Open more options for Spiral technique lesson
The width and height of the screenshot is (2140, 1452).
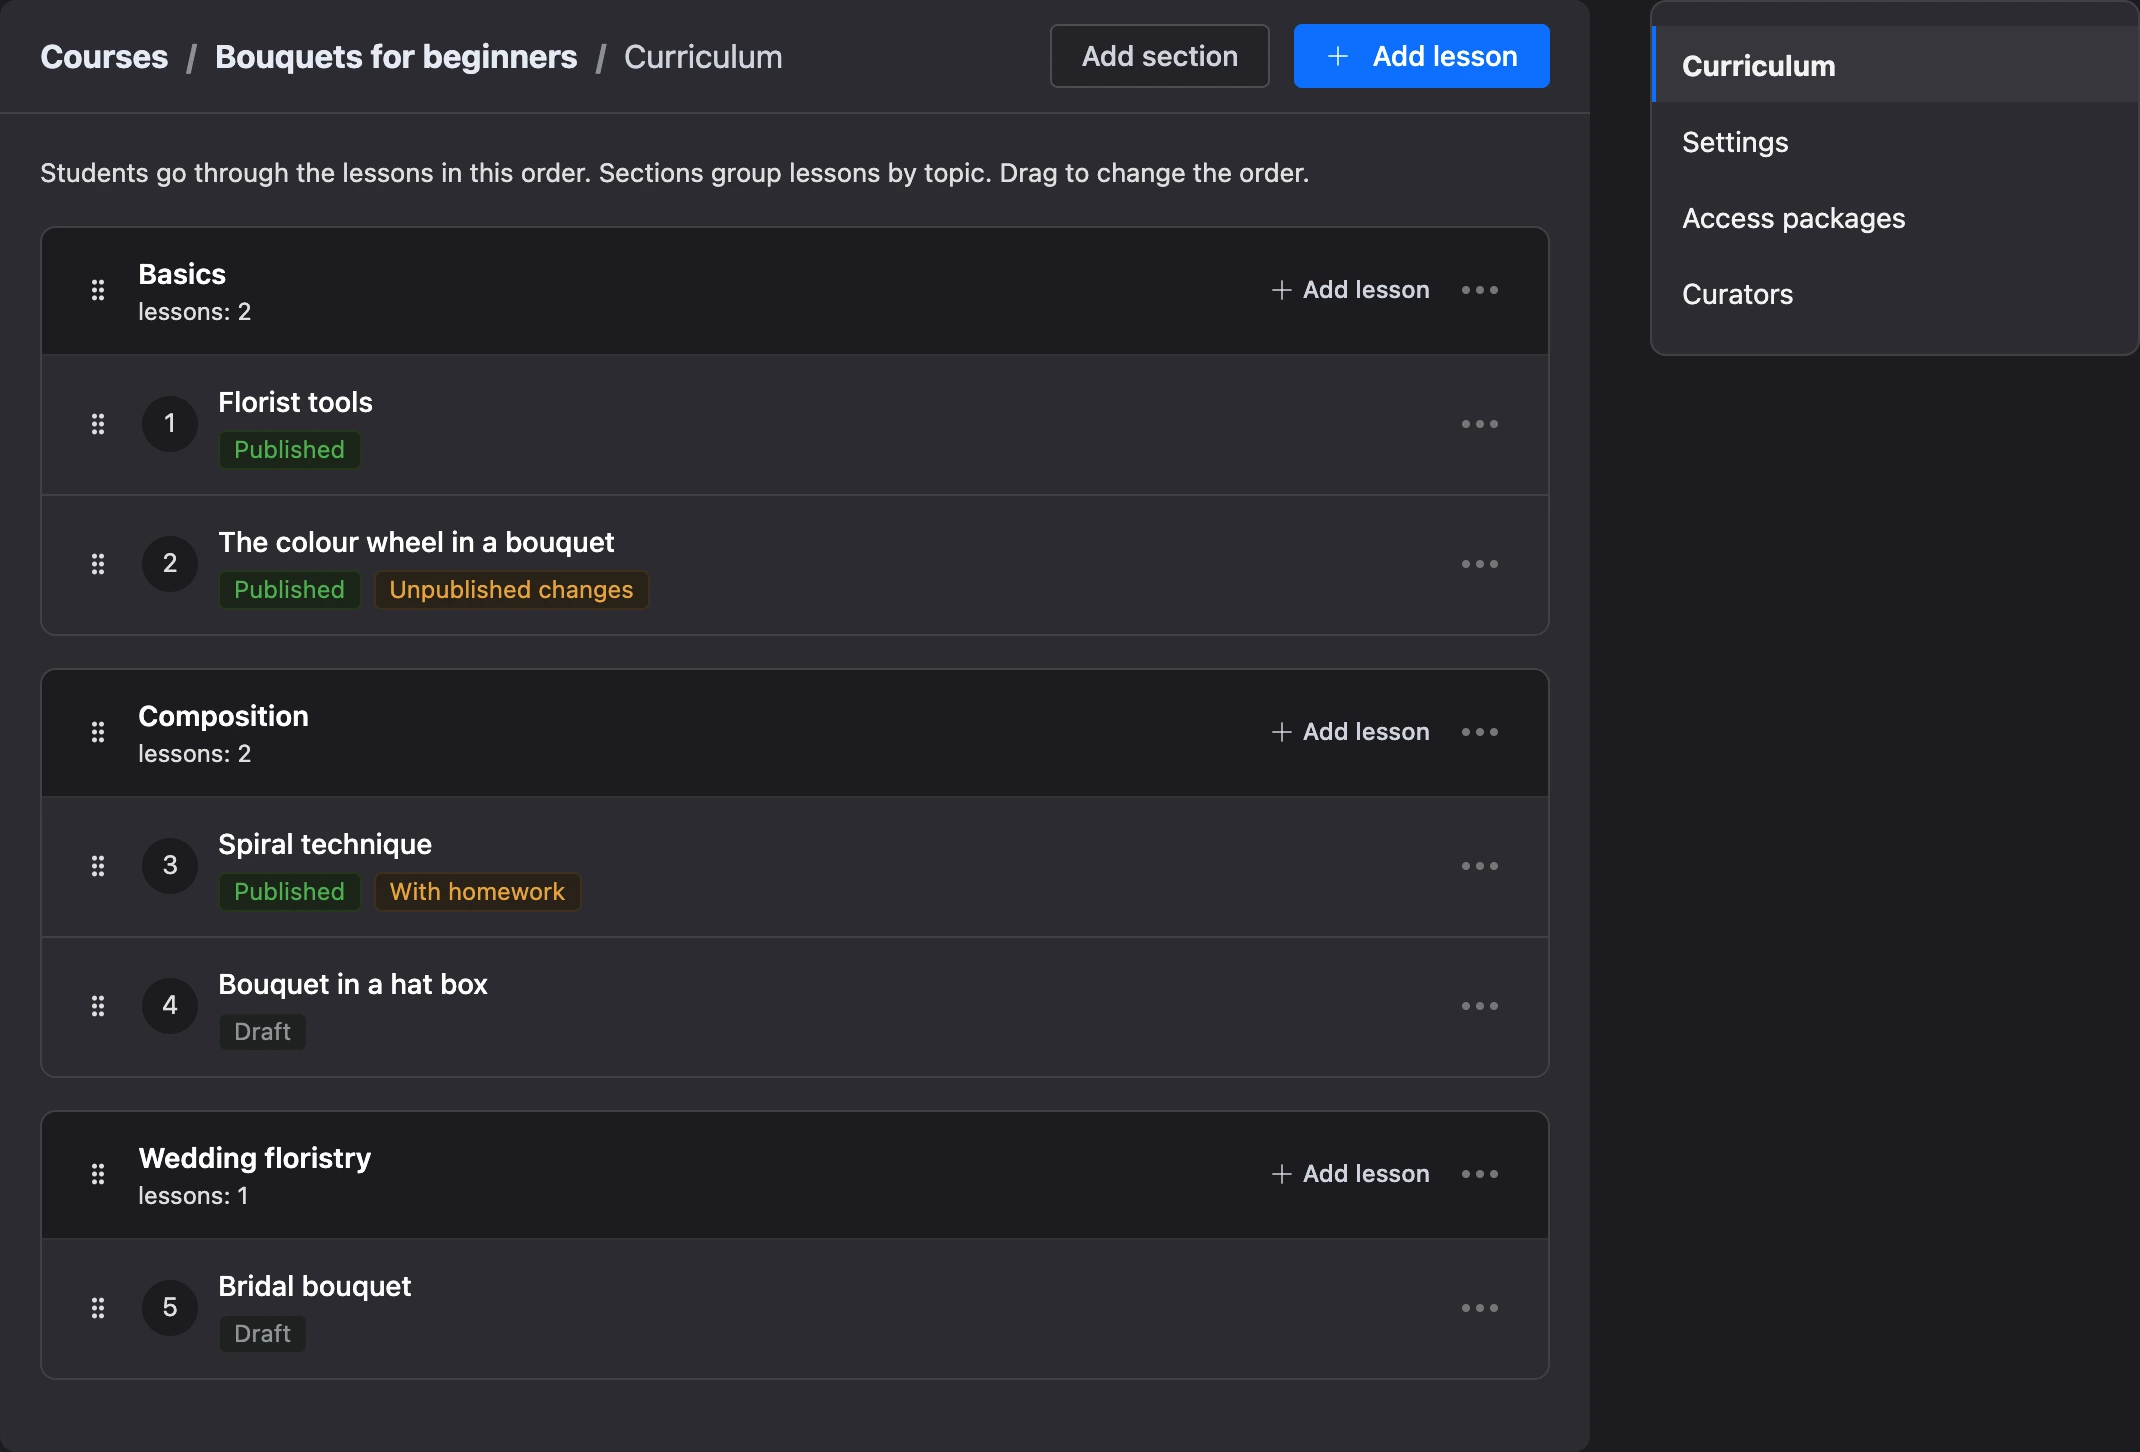point(1480,866)
